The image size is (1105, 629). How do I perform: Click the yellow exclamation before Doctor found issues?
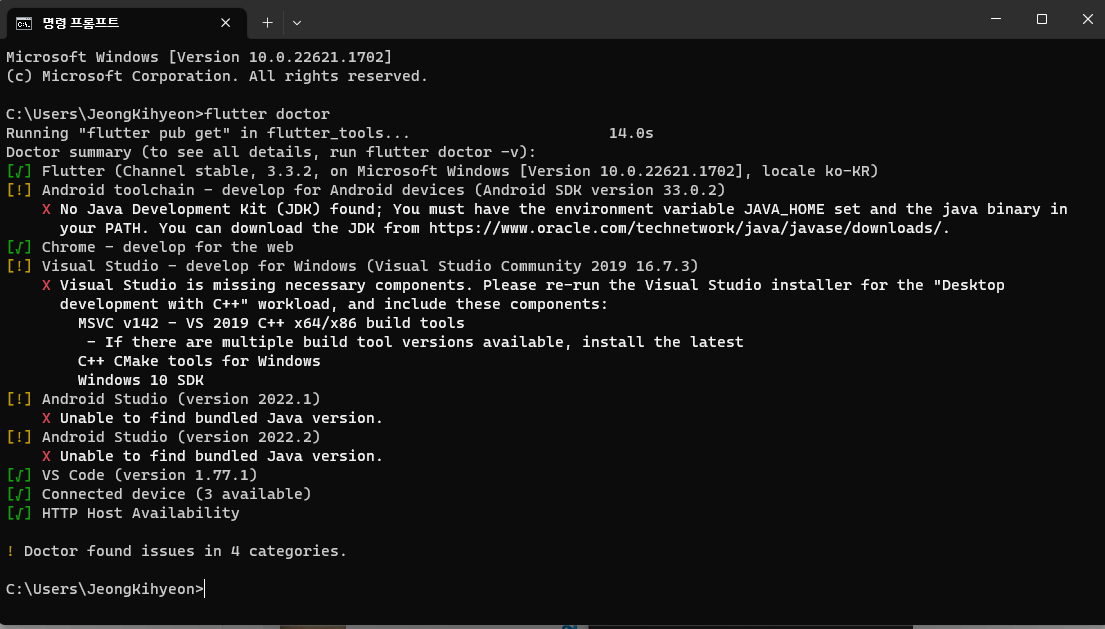11,552
